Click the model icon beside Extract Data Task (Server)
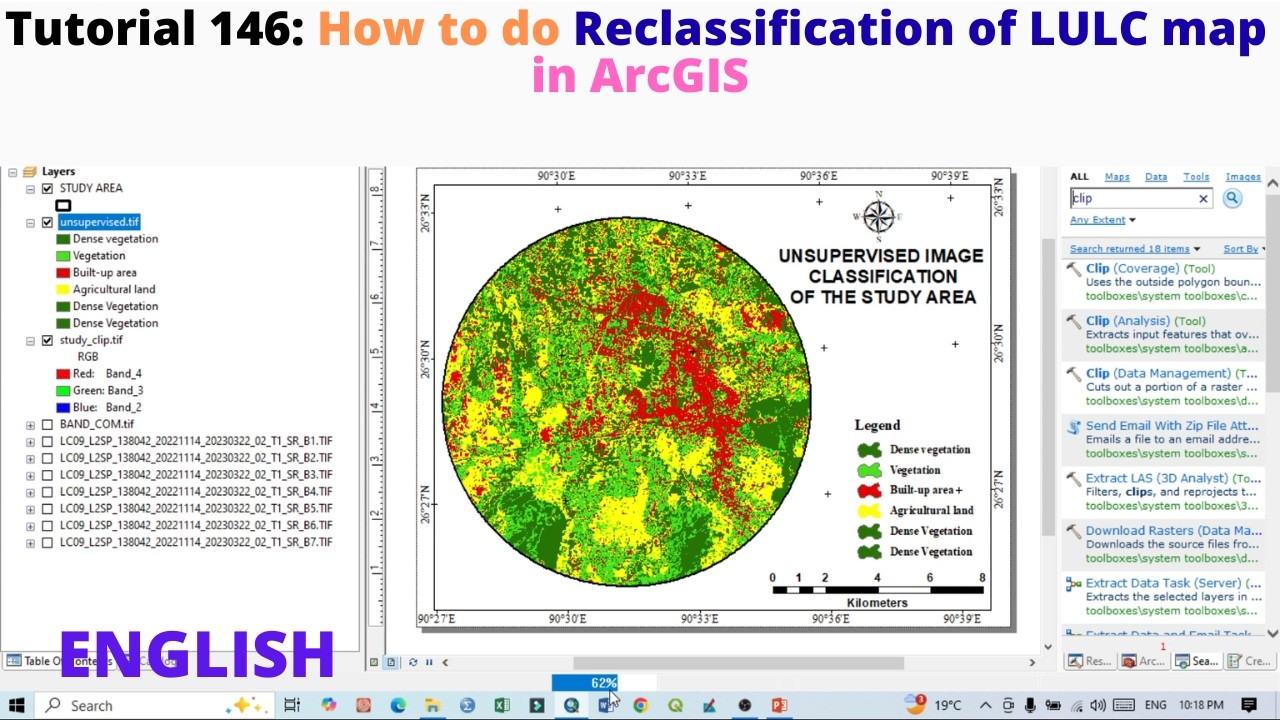 click(1073, 584)
